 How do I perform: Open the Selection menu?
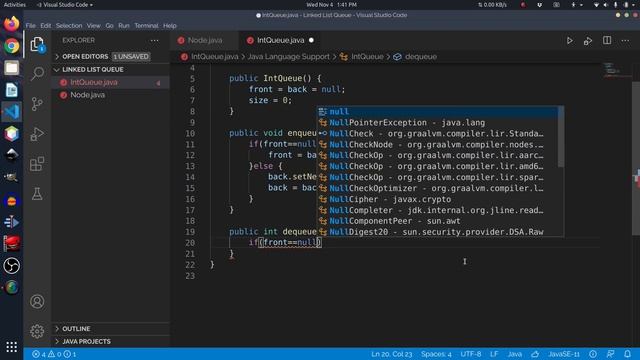coord(69,26)
